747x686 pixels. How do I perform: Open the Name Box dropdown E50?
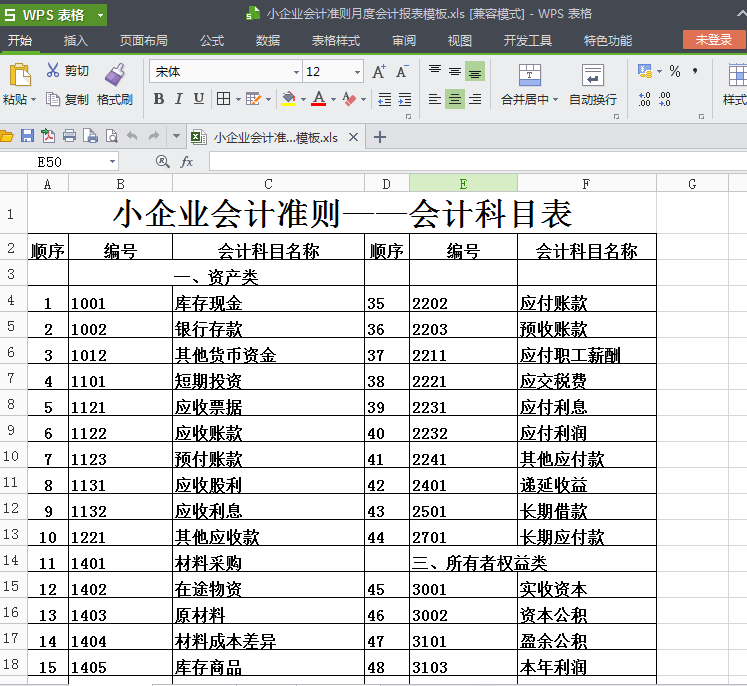[x=112, y=162]
